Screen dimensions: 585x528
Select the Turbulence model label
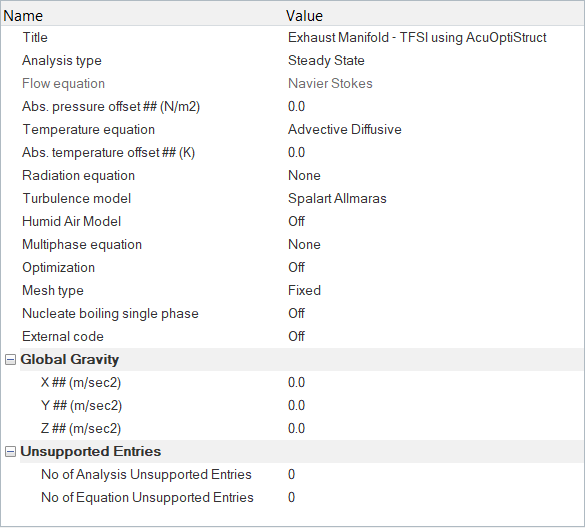(77, 199)
